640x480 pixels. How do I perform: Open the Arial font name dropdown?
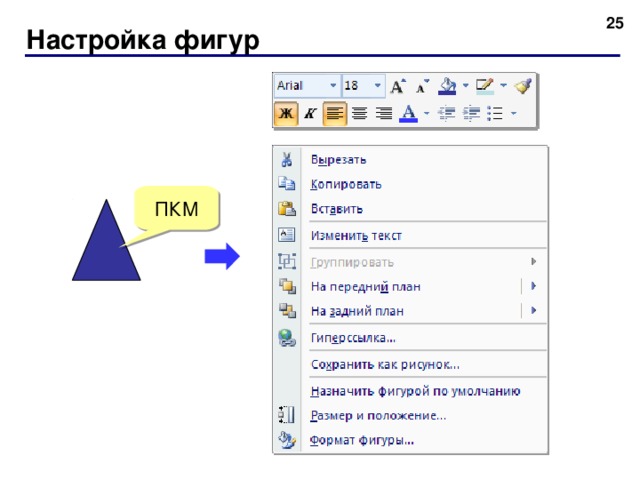tap(333, 85)
